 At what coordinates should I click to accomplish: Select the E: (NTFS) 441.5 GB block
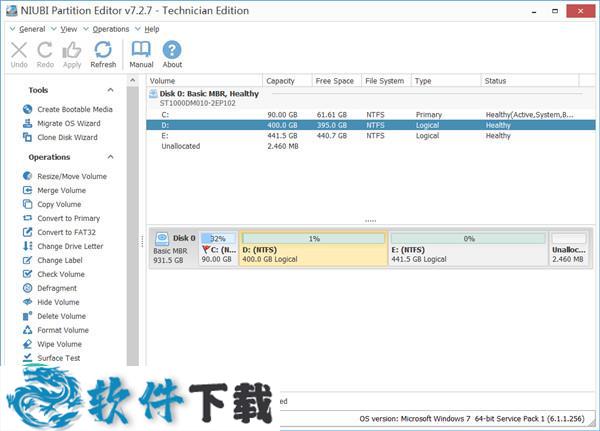(469, 248)
